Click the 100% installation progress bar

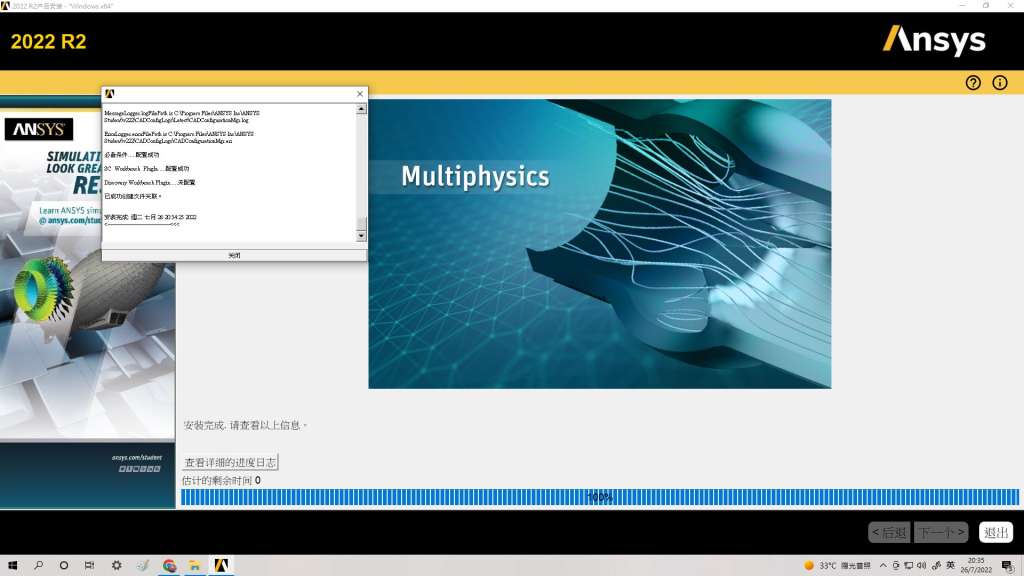pos(600,497)
